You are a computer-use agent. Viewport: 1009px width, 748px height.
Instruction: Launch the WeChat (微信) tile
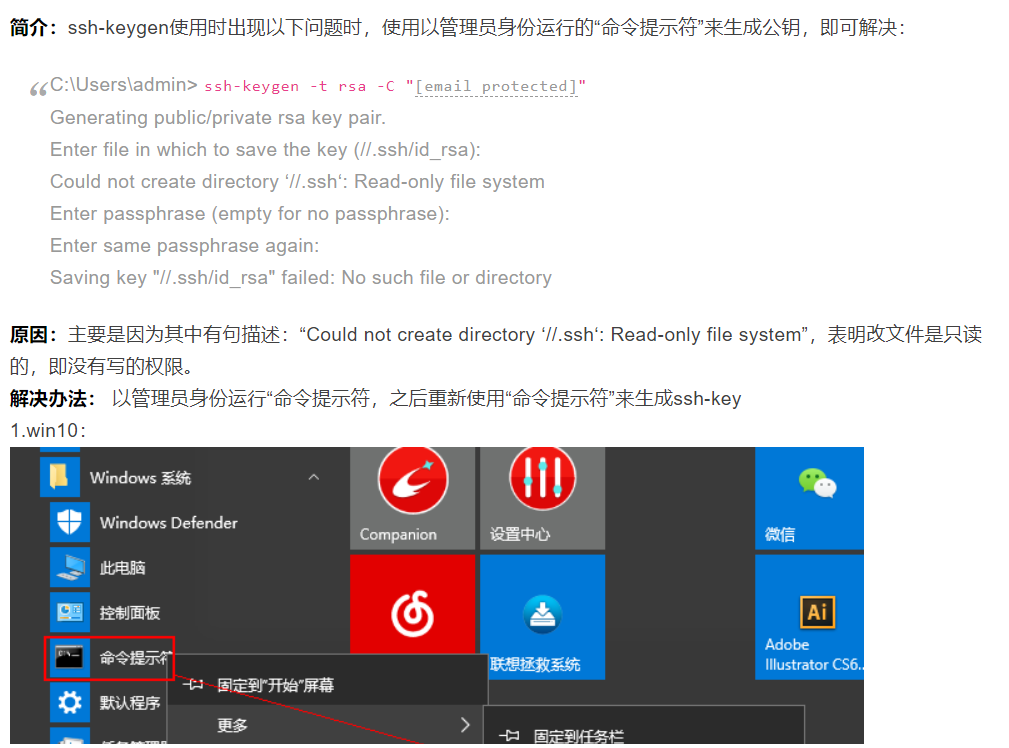810,498
